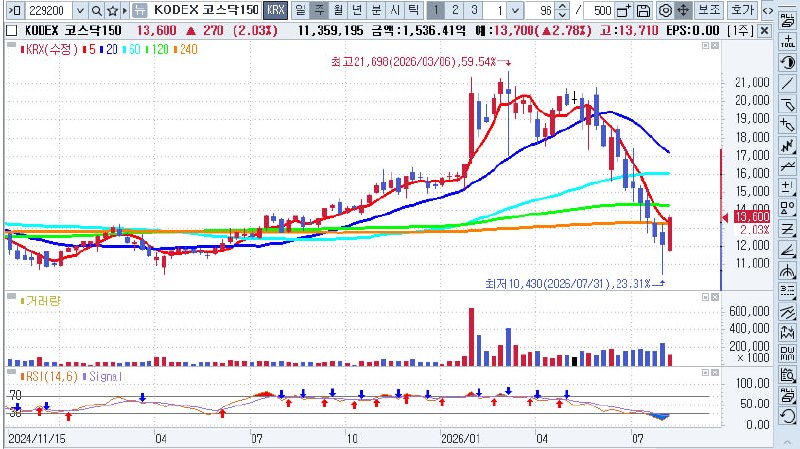Click the 호가 order book button
Viewport: 800px width, 449px height.
tap(742, 10)
